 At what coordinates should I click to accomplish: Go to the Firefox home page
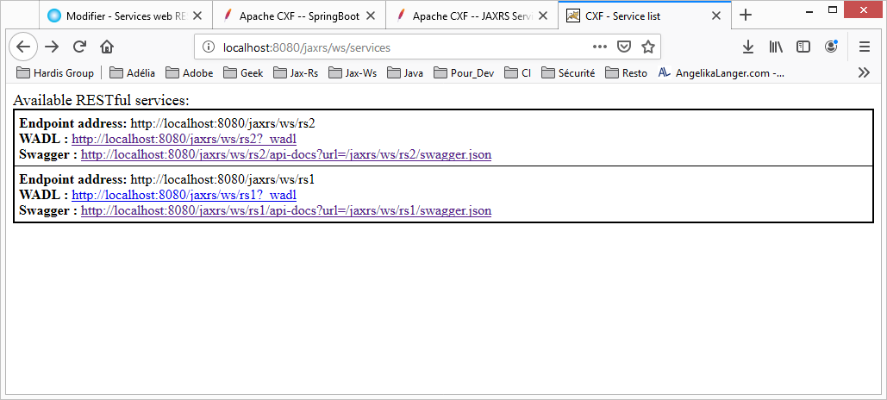tap(107, 47)
